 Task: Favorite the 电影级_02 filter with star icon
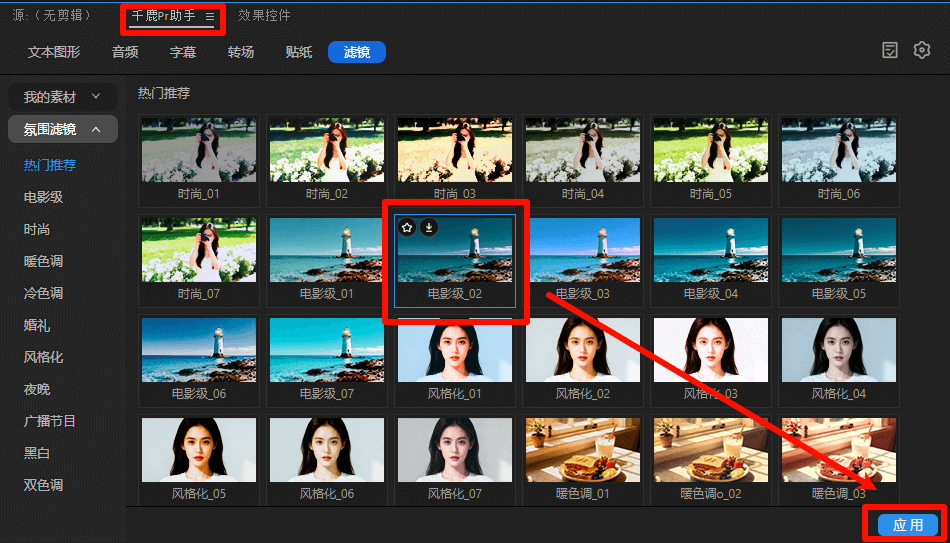(408, 228)
